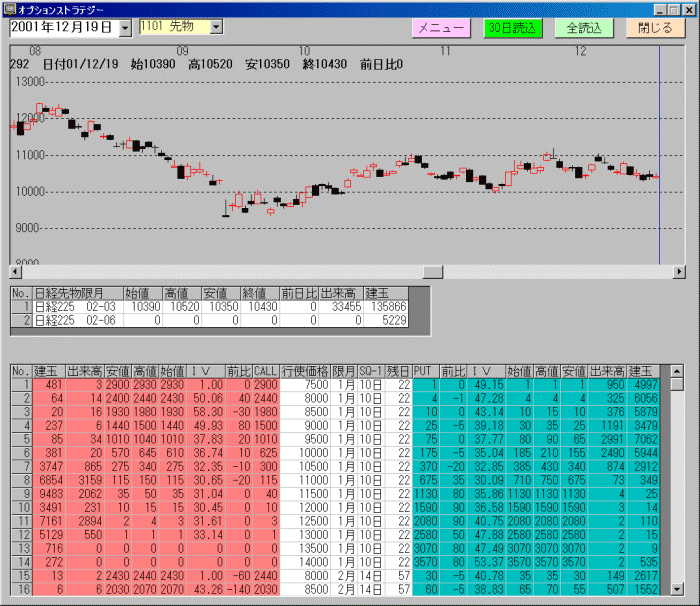Click row number 1 in options table

tap(21, 384)
